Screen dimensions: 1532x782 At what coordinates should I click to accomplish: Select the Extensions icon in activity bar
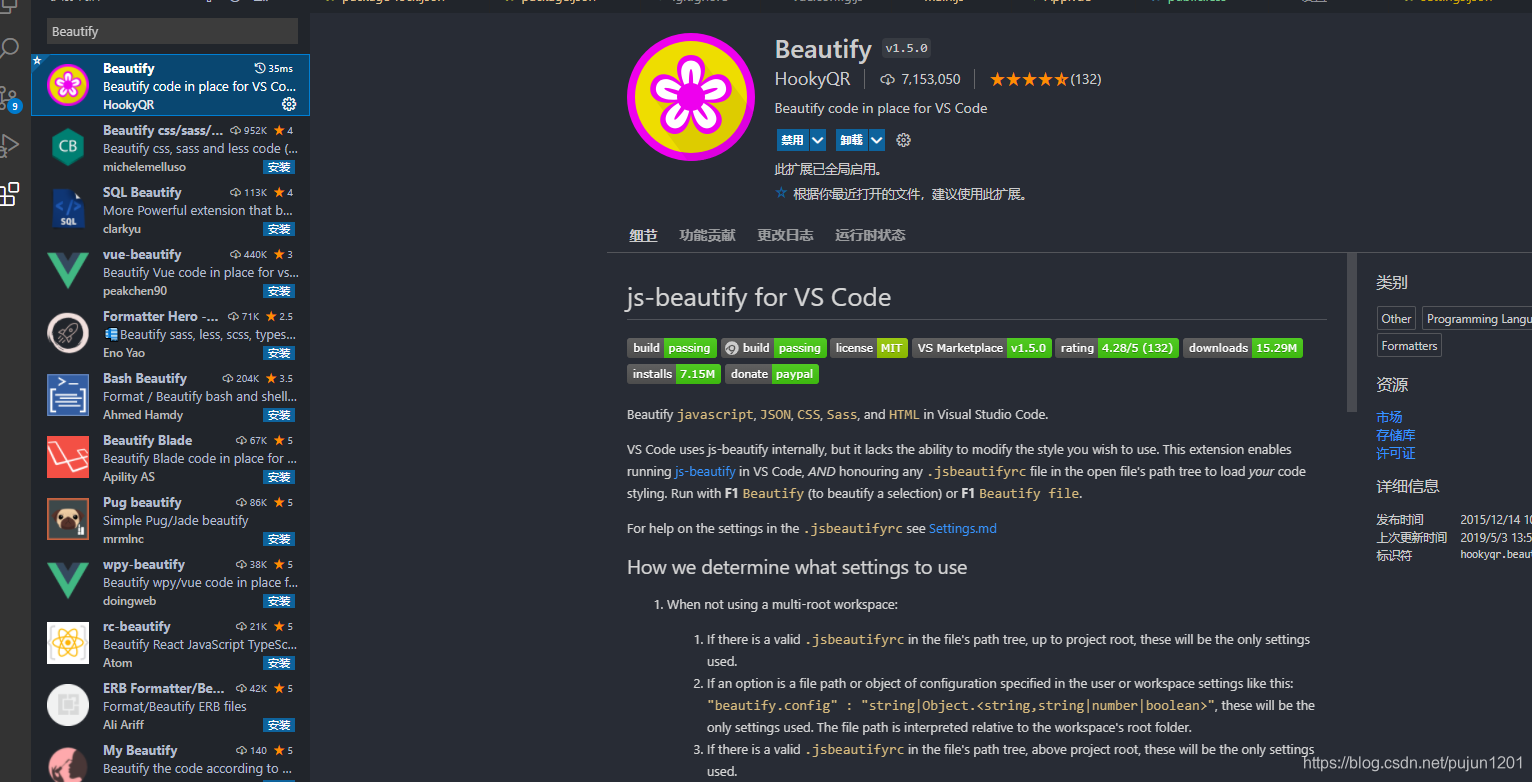[12, 194]
